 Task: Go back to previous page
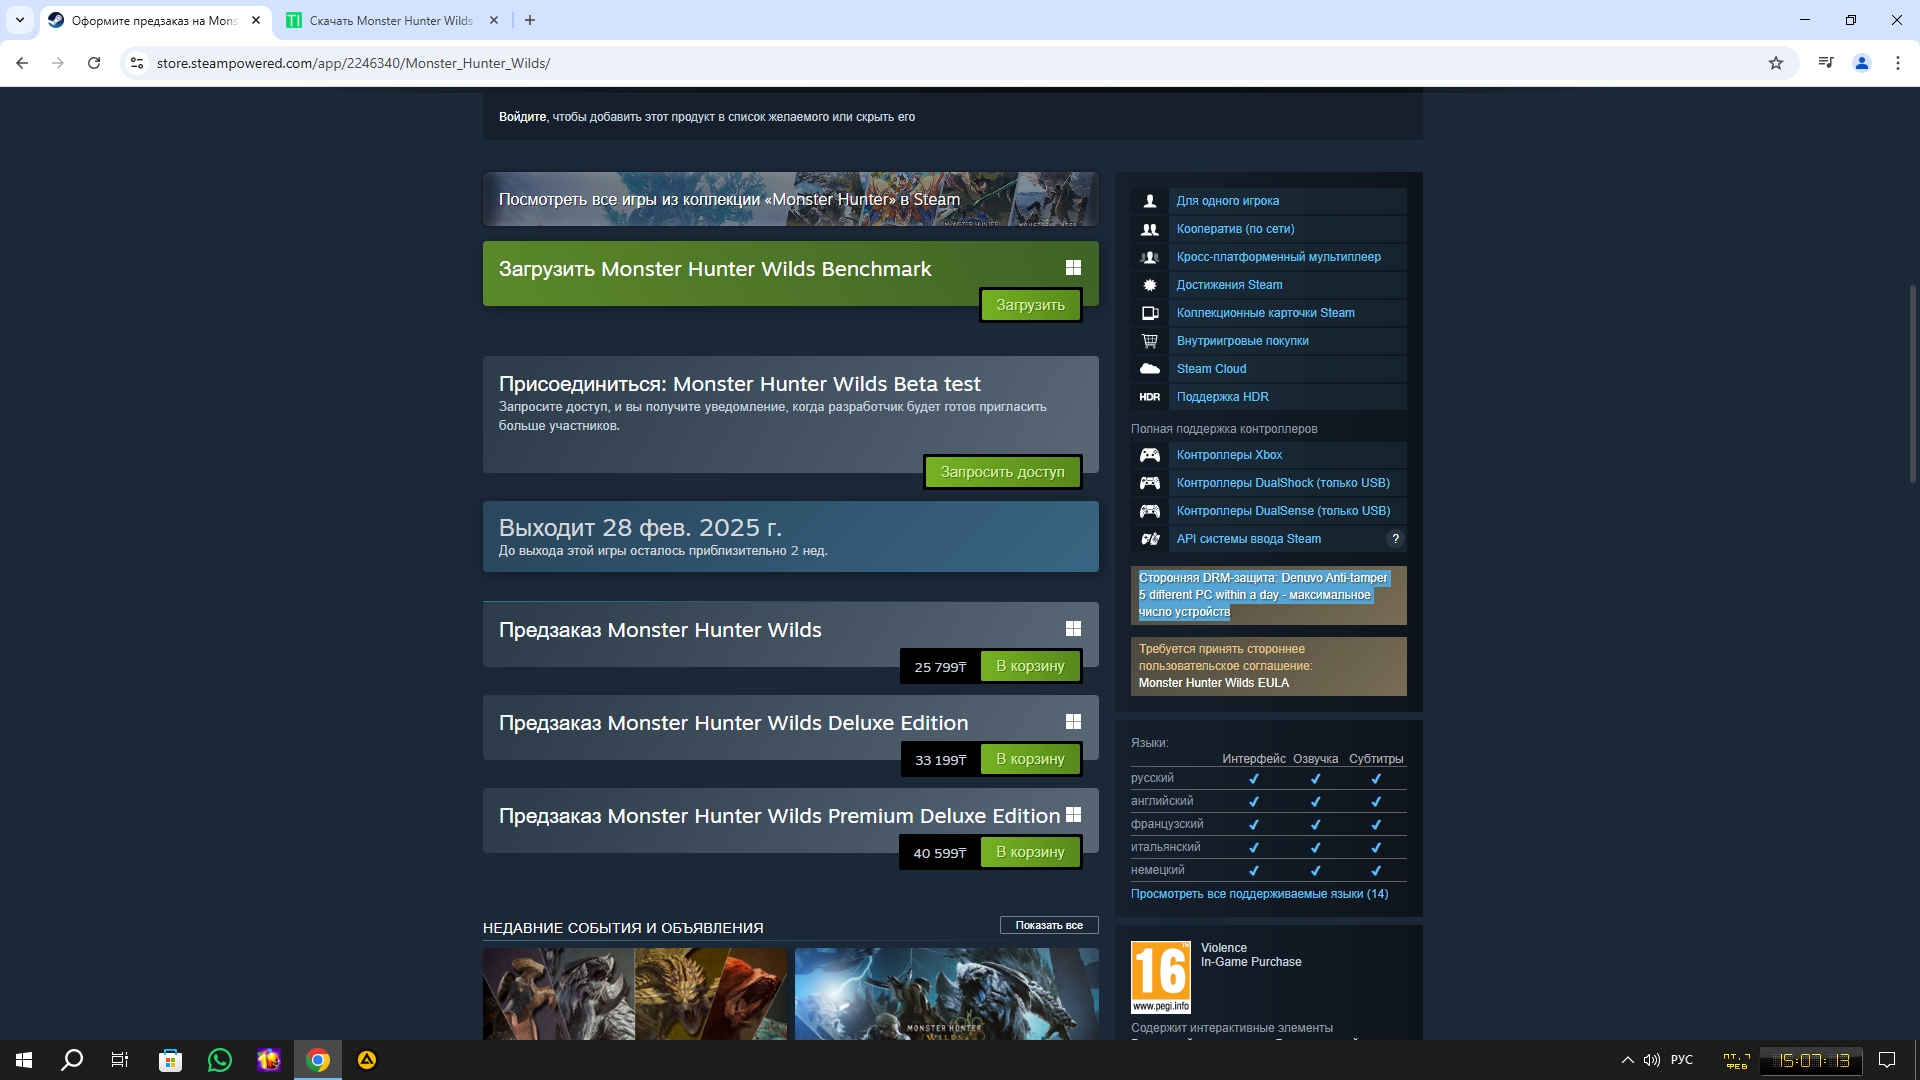tap(22, 63)
